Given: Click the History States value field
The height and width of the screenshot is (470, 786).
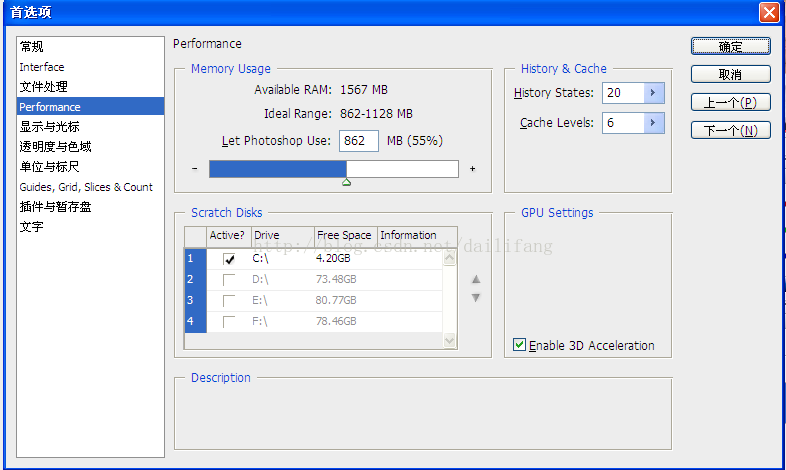Looking at the screenshot, I should point(623,93).
